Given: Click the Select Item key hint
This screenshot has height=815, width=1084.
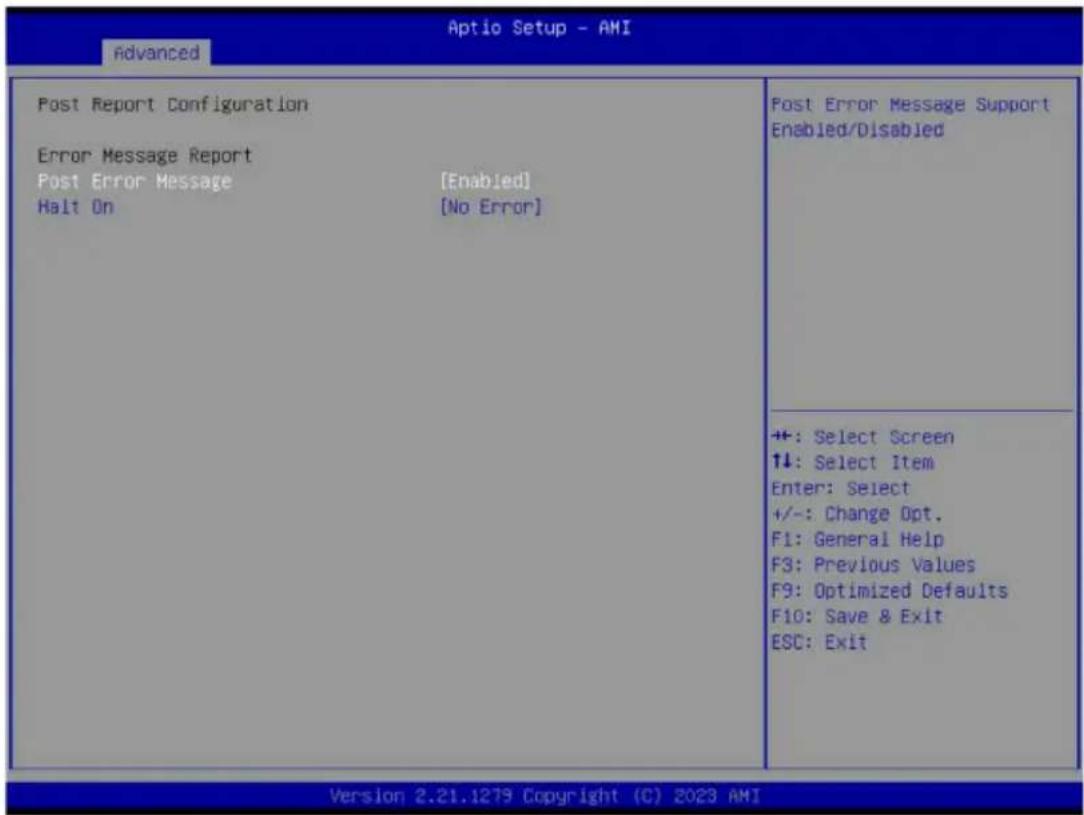Looking at the screenshot, I should (852, 462).
